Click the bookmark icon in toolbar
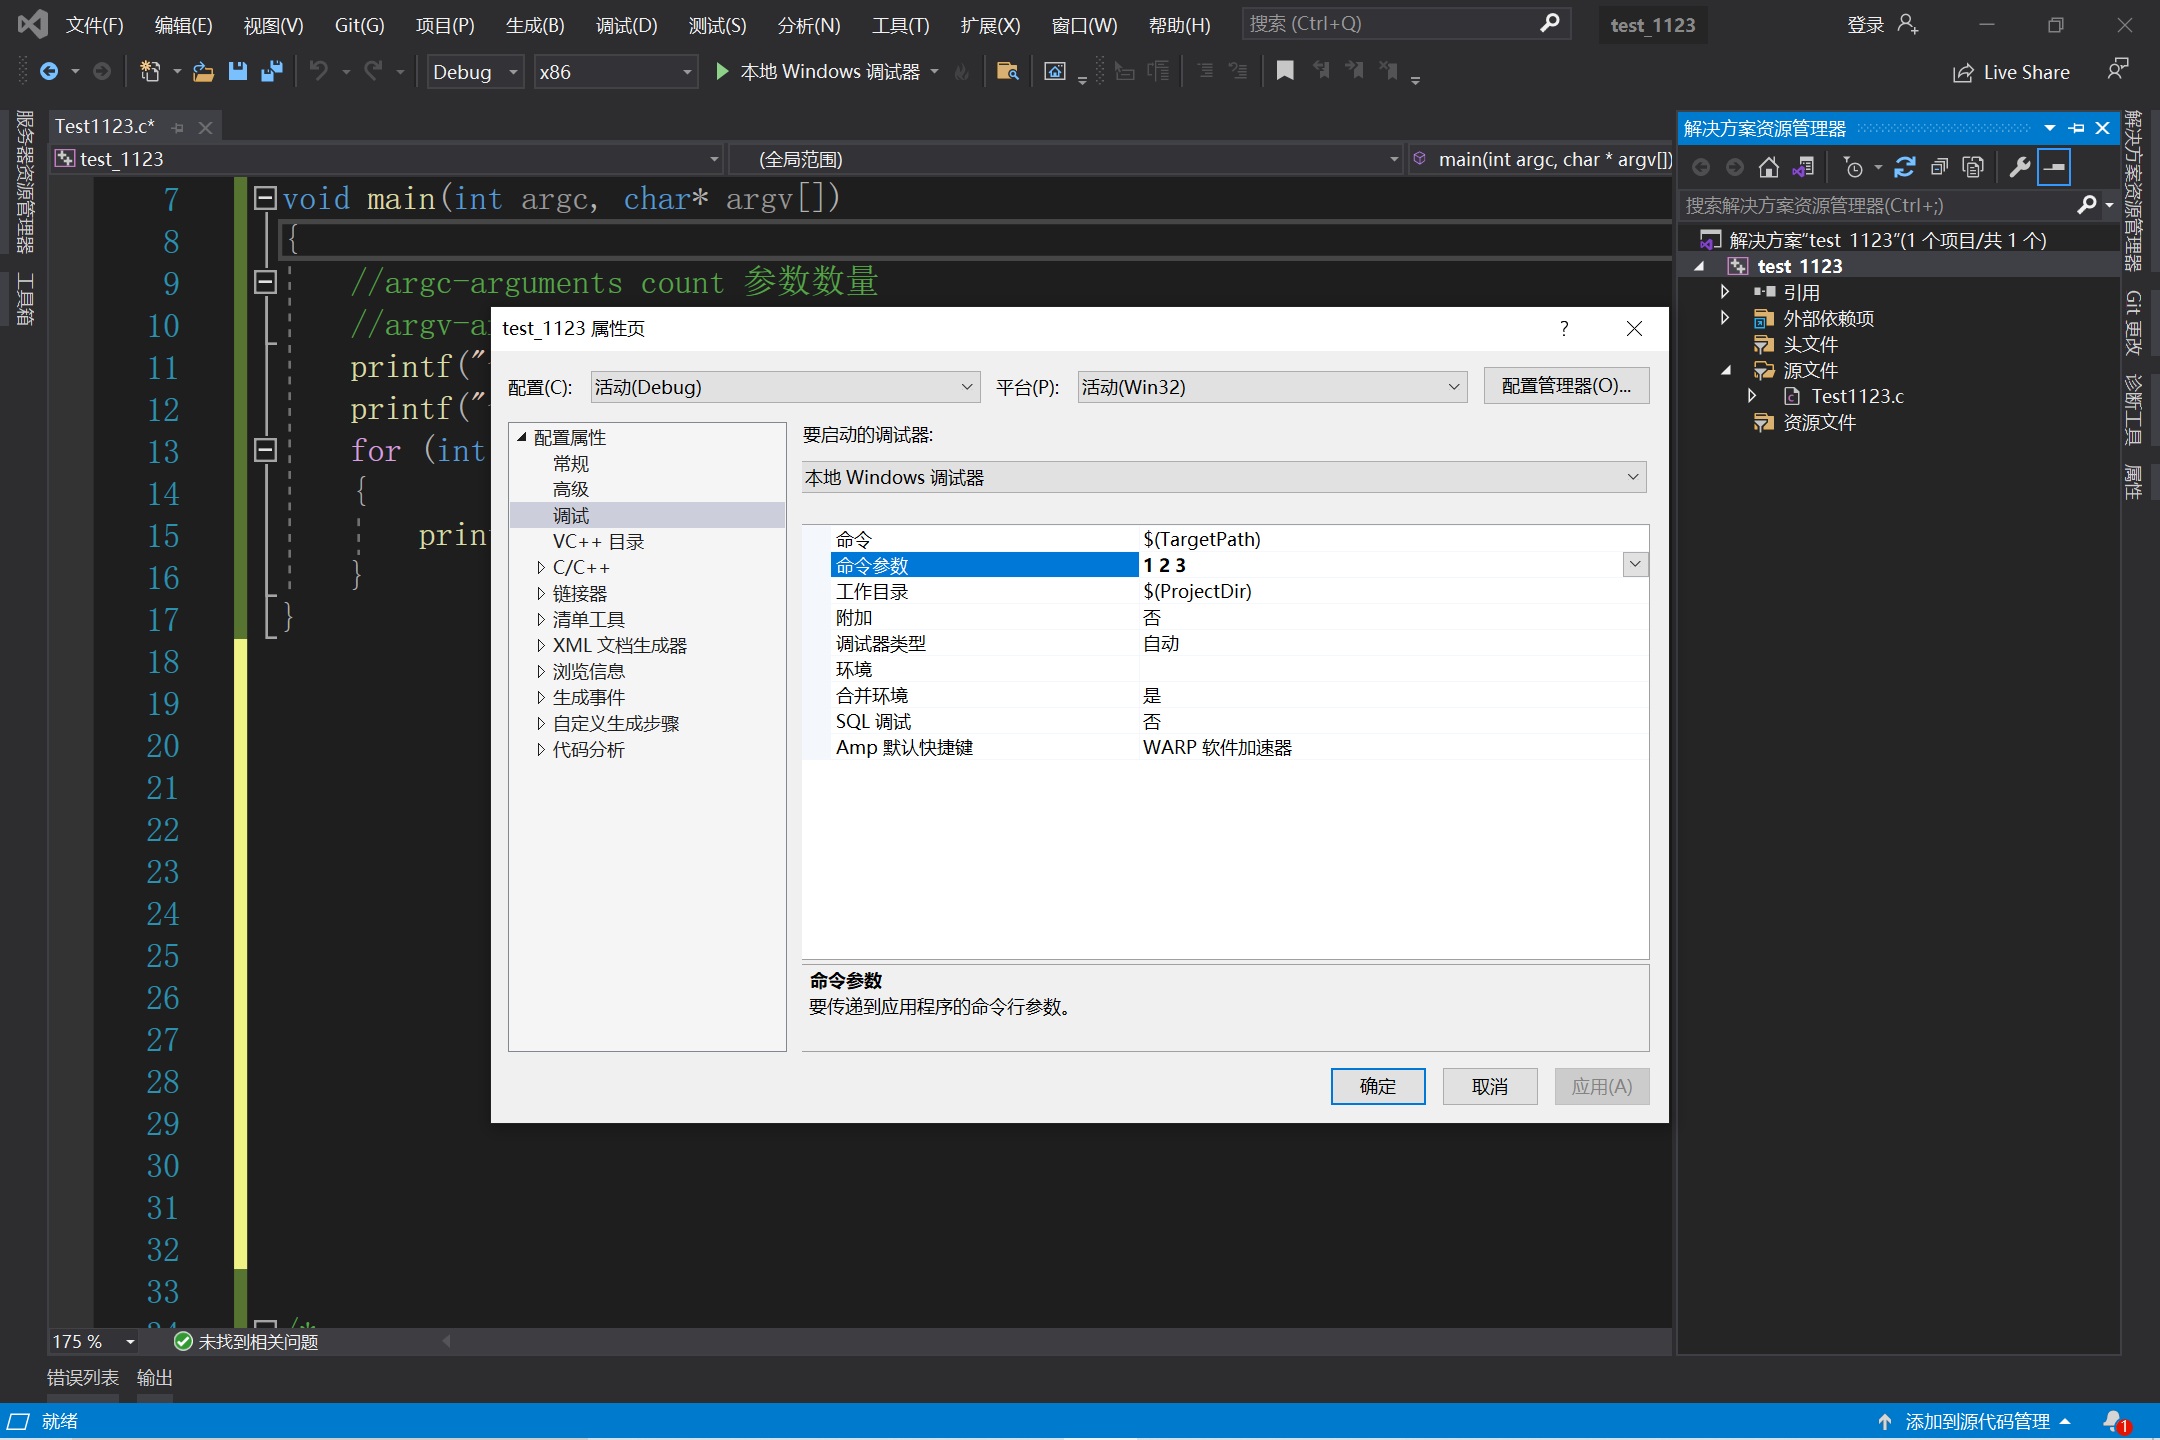 (x=1285, y=71)
